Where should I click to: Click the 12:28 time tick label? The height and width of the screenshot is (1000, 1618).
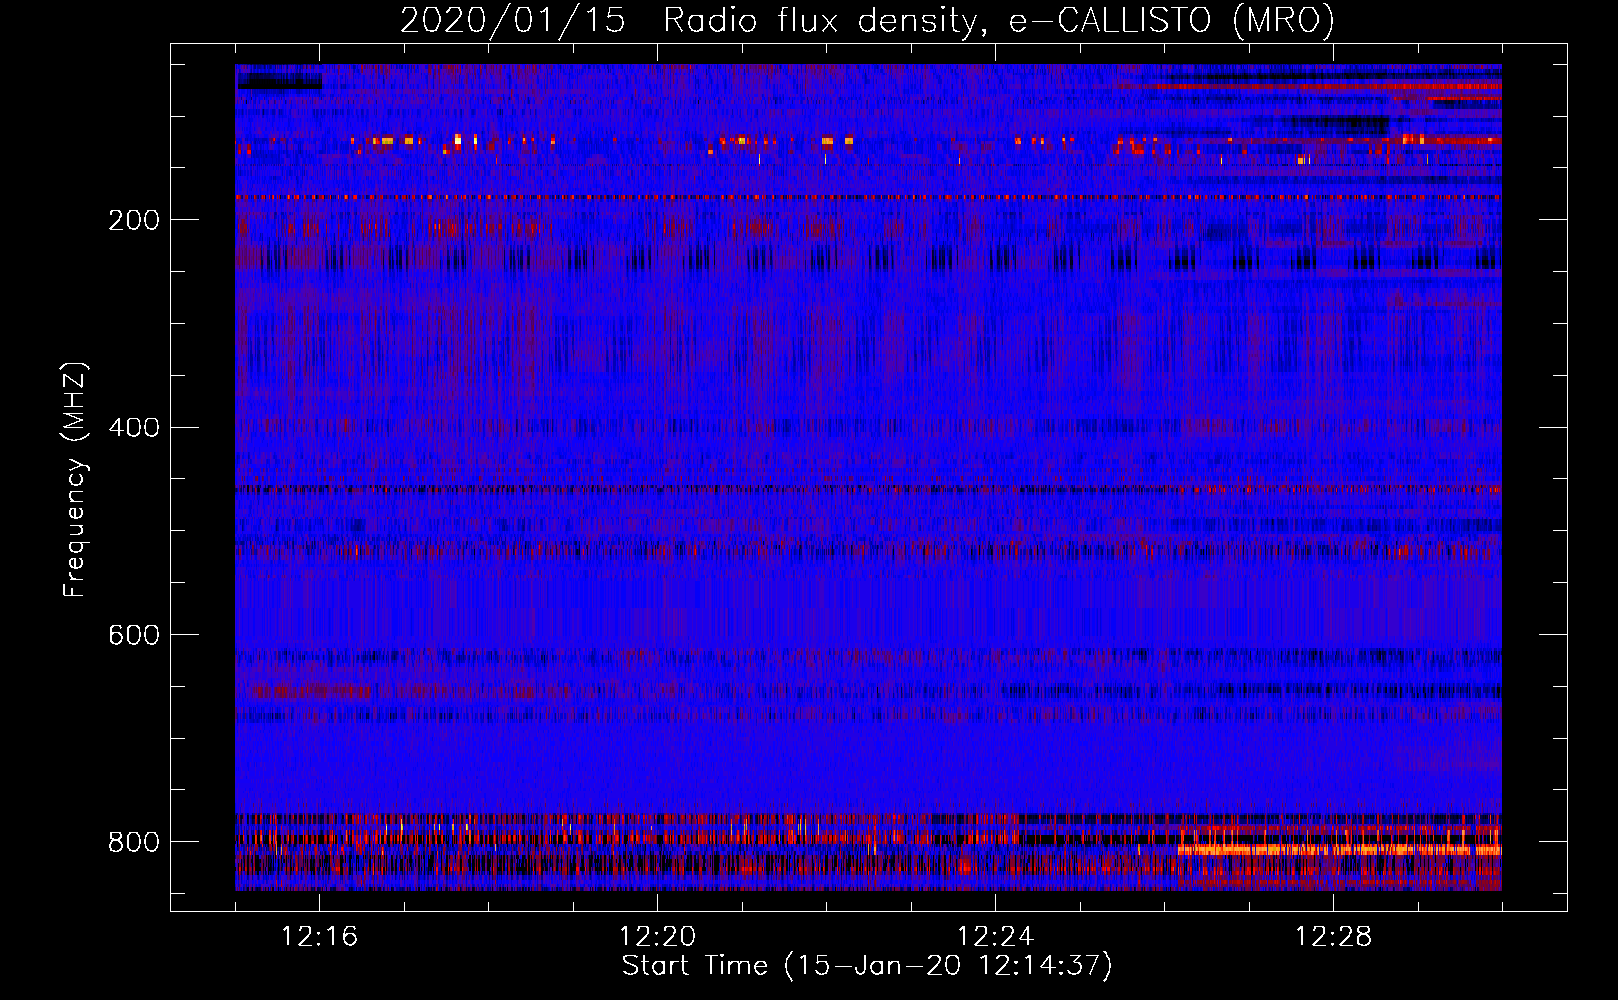tap(1334, 936)
